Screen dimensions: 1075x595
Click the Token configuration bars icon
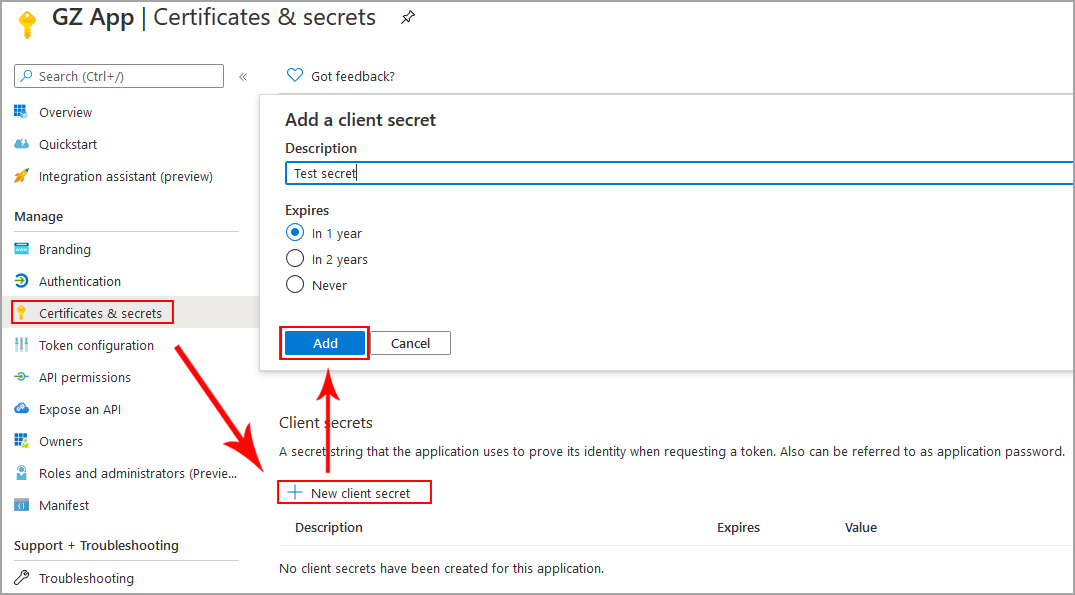pyautogui.click(x=21, y=345)
